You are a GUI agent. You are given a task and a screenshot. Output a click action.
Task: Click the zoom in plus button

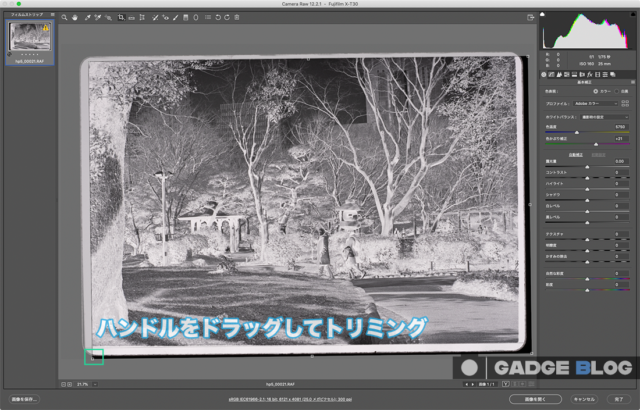pos(70,384)
